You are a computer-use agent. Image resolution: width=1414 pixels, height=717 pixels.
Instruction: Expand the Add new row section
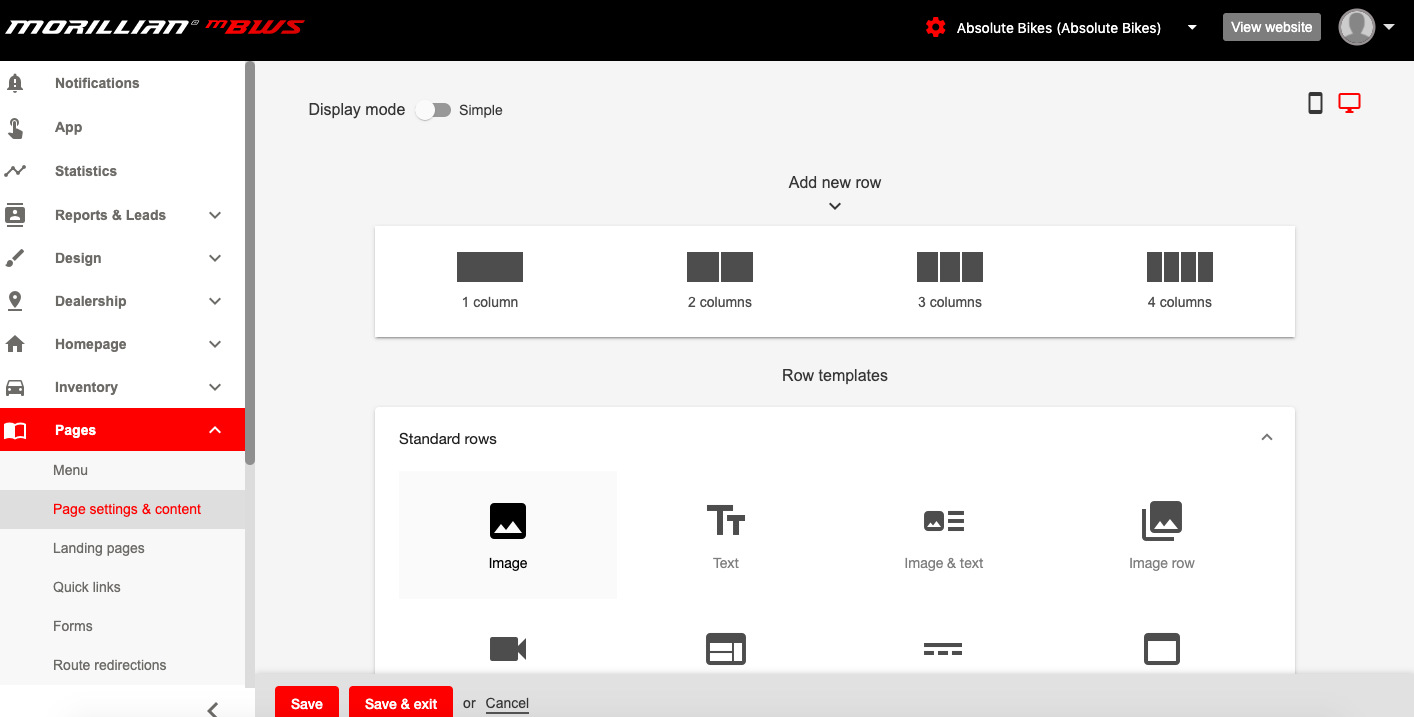tap(834, 206)
